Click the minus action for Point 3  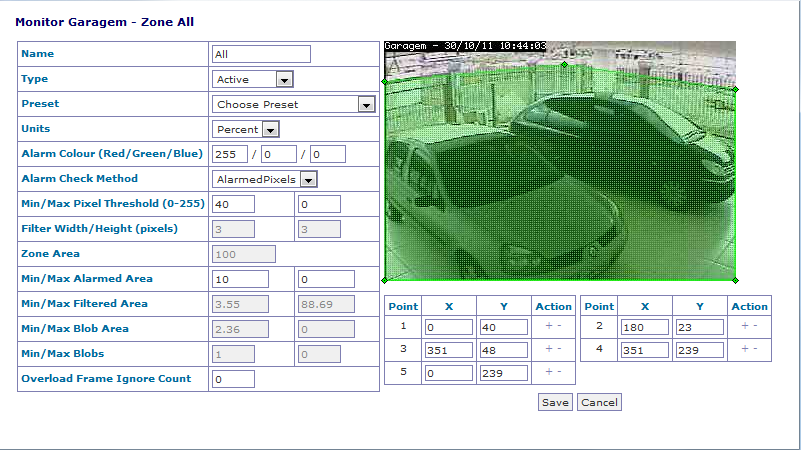(559, 349)
